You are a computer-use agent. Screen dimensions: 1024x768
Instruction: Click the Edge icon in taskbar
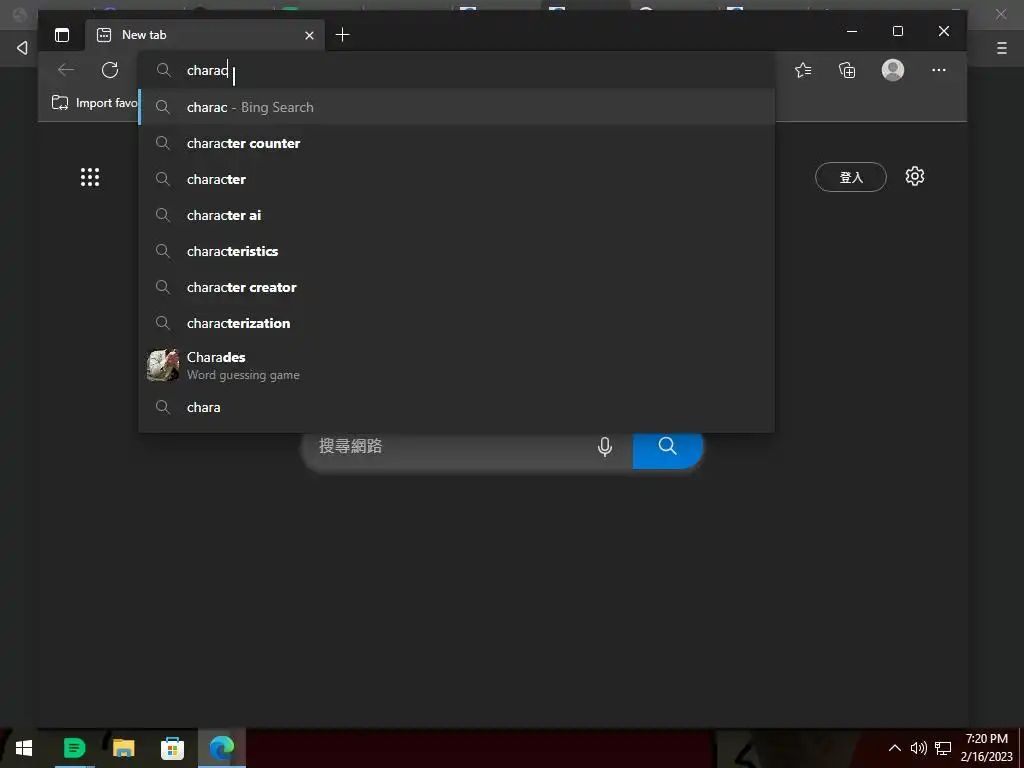(x=222, y=748)
